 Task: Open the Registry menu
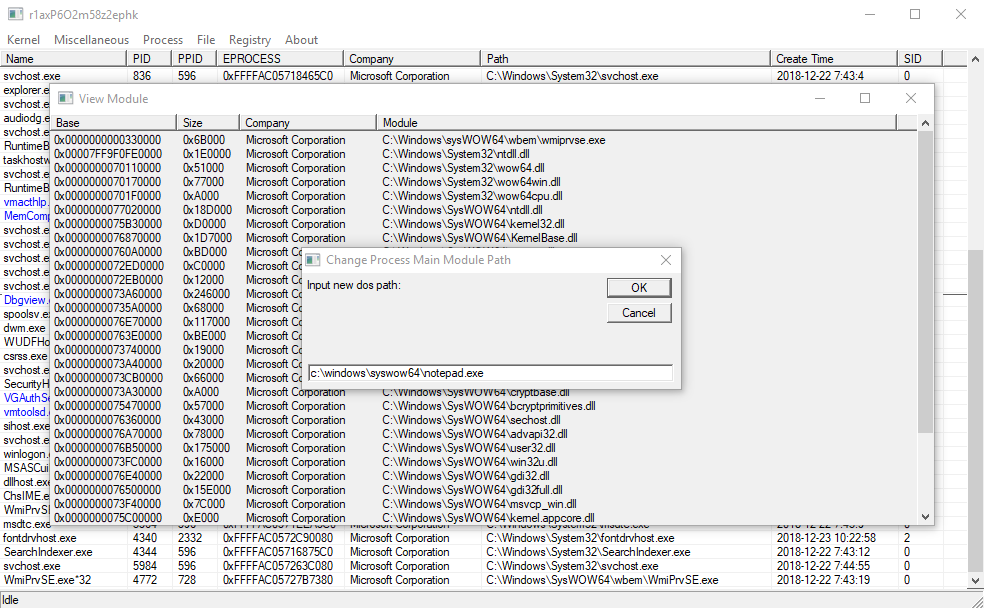click(250, 40)
